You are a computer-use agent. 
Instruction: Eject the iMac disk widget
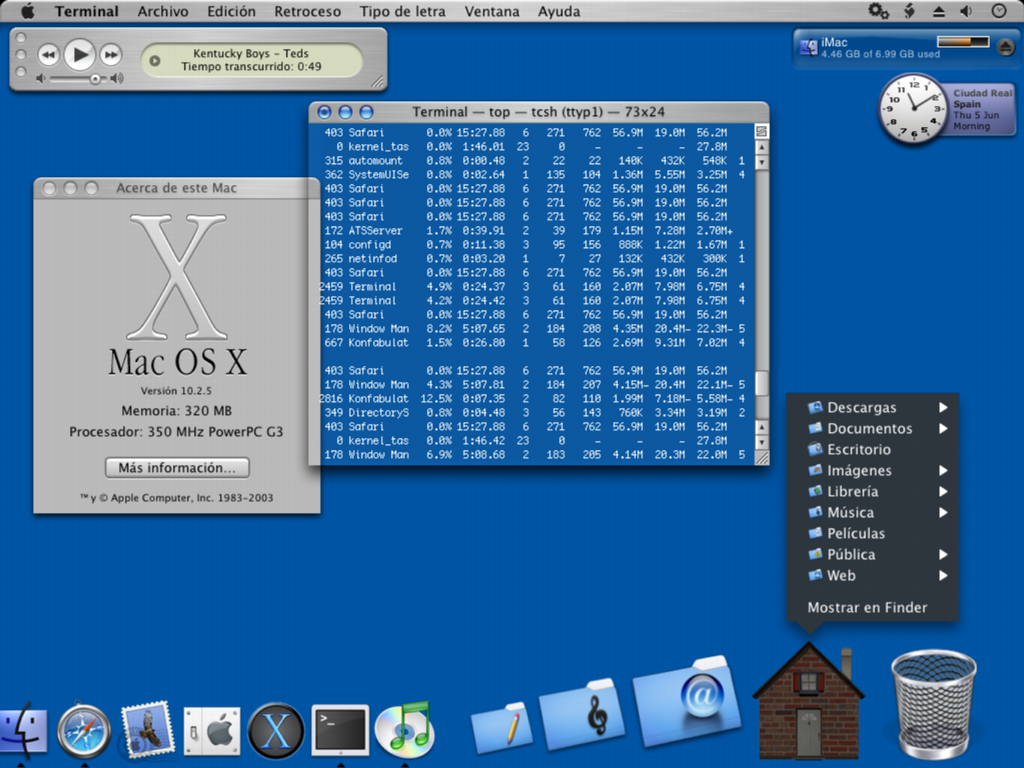[1006, 46]
